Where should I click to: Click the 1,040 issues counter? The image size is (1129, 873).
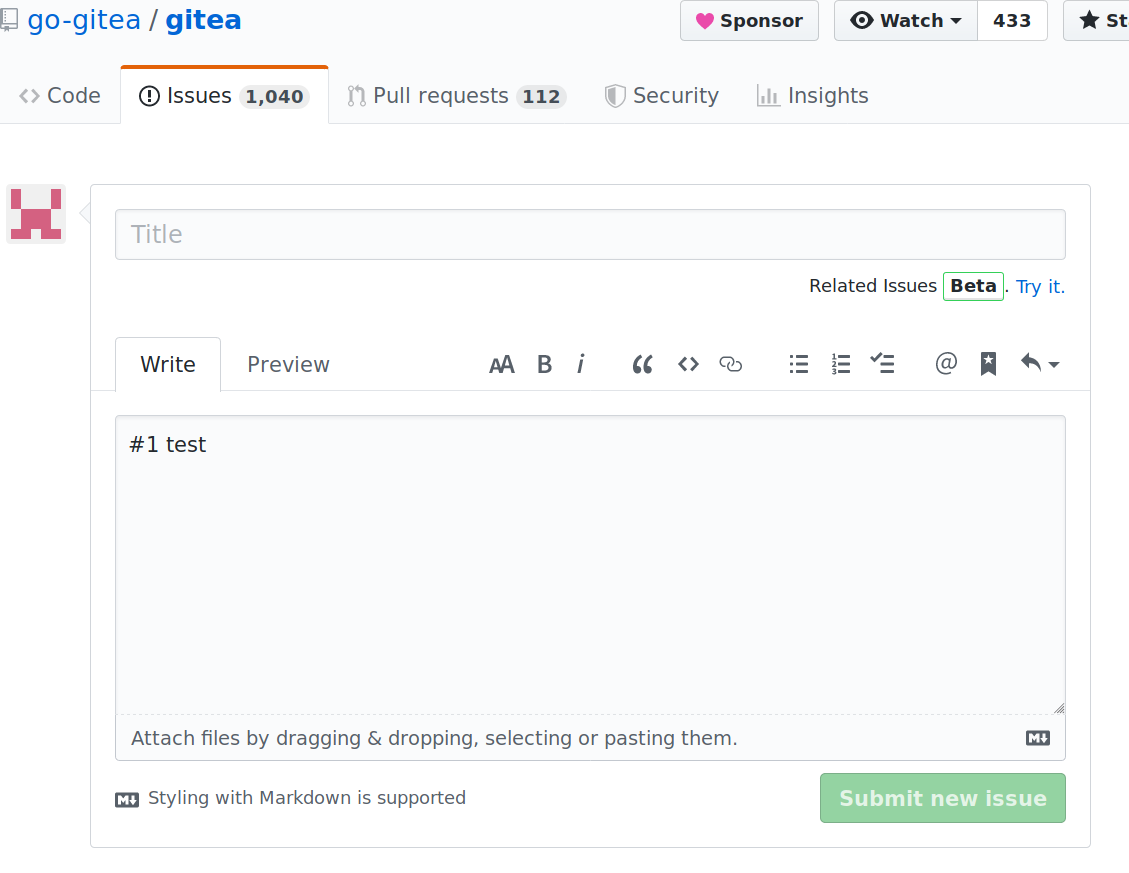click(274, 97)
